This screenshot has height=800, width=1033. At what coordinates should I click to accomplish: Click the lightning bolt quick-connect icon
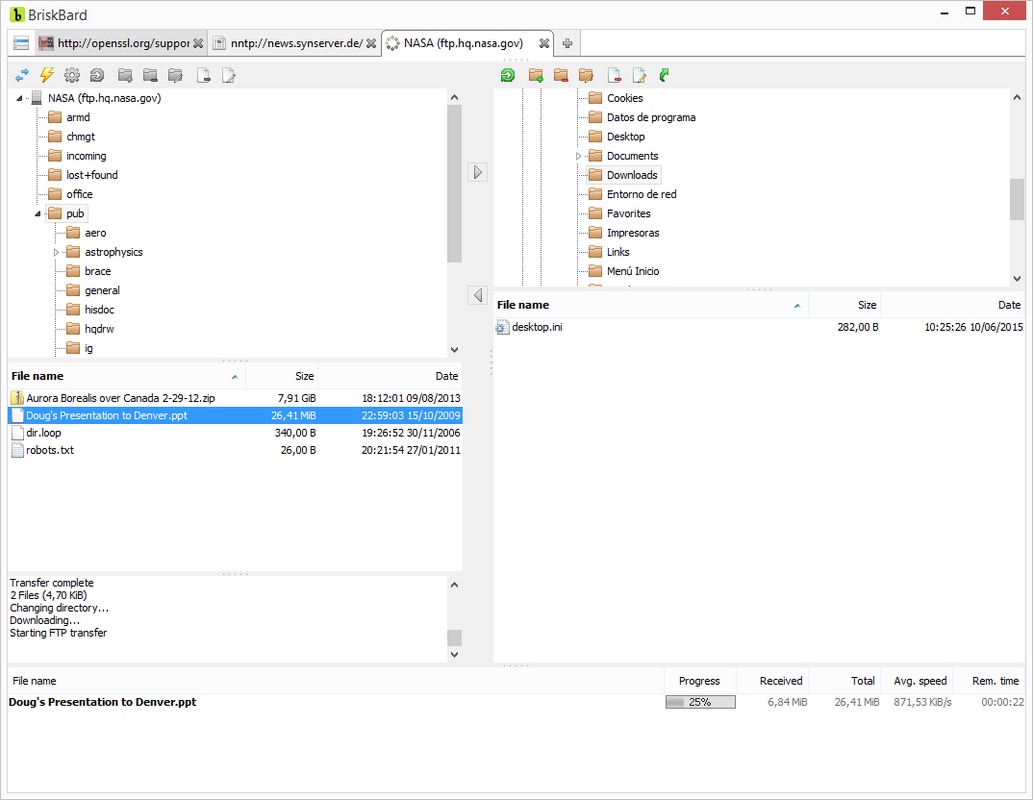coord(47,75)
